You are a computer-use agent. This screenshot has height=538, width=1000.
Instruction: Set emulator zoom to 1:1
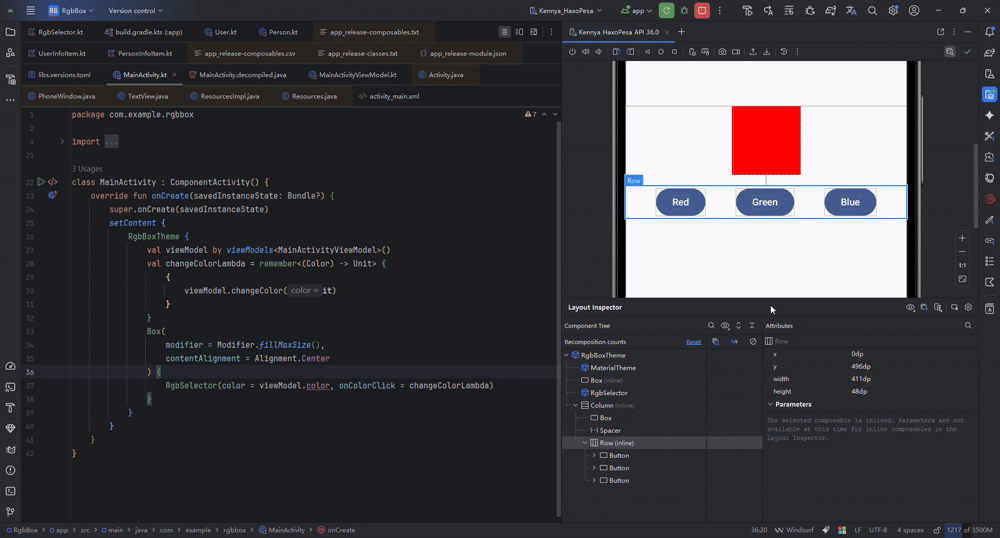click(962, 265)
